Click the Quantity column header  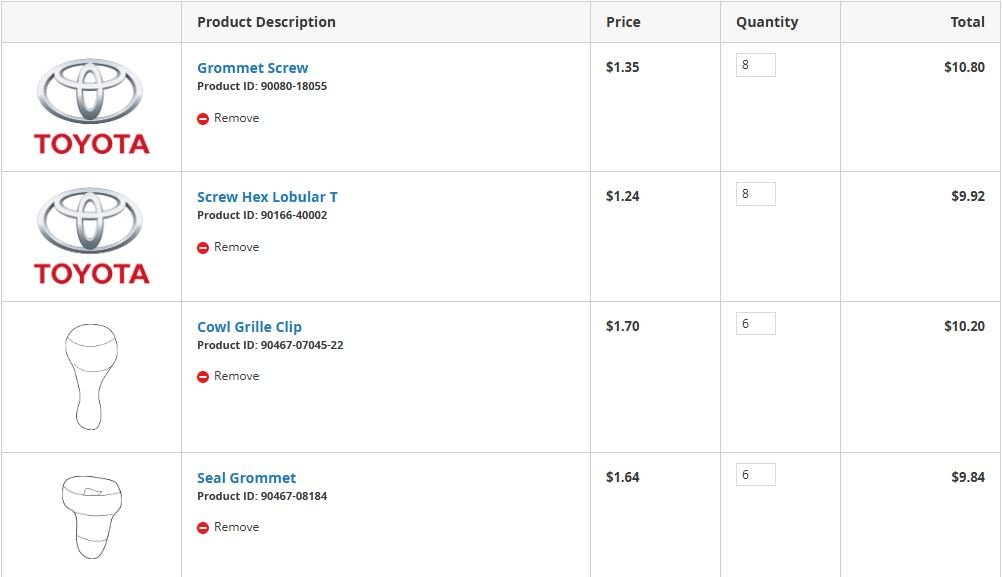click(767, 22)
